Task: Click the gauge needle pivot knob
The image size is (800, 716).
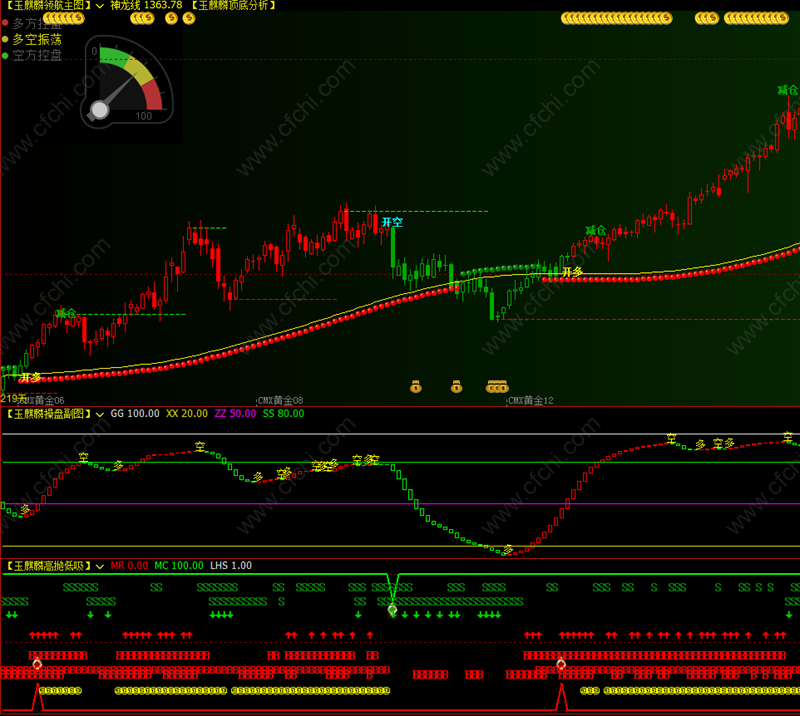Action: pos(99,110)
